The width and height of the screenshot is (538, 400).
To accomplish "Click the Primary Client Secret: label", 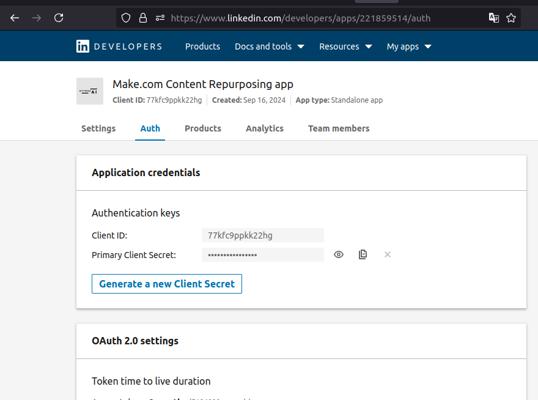I will click(x=134, y=255).
